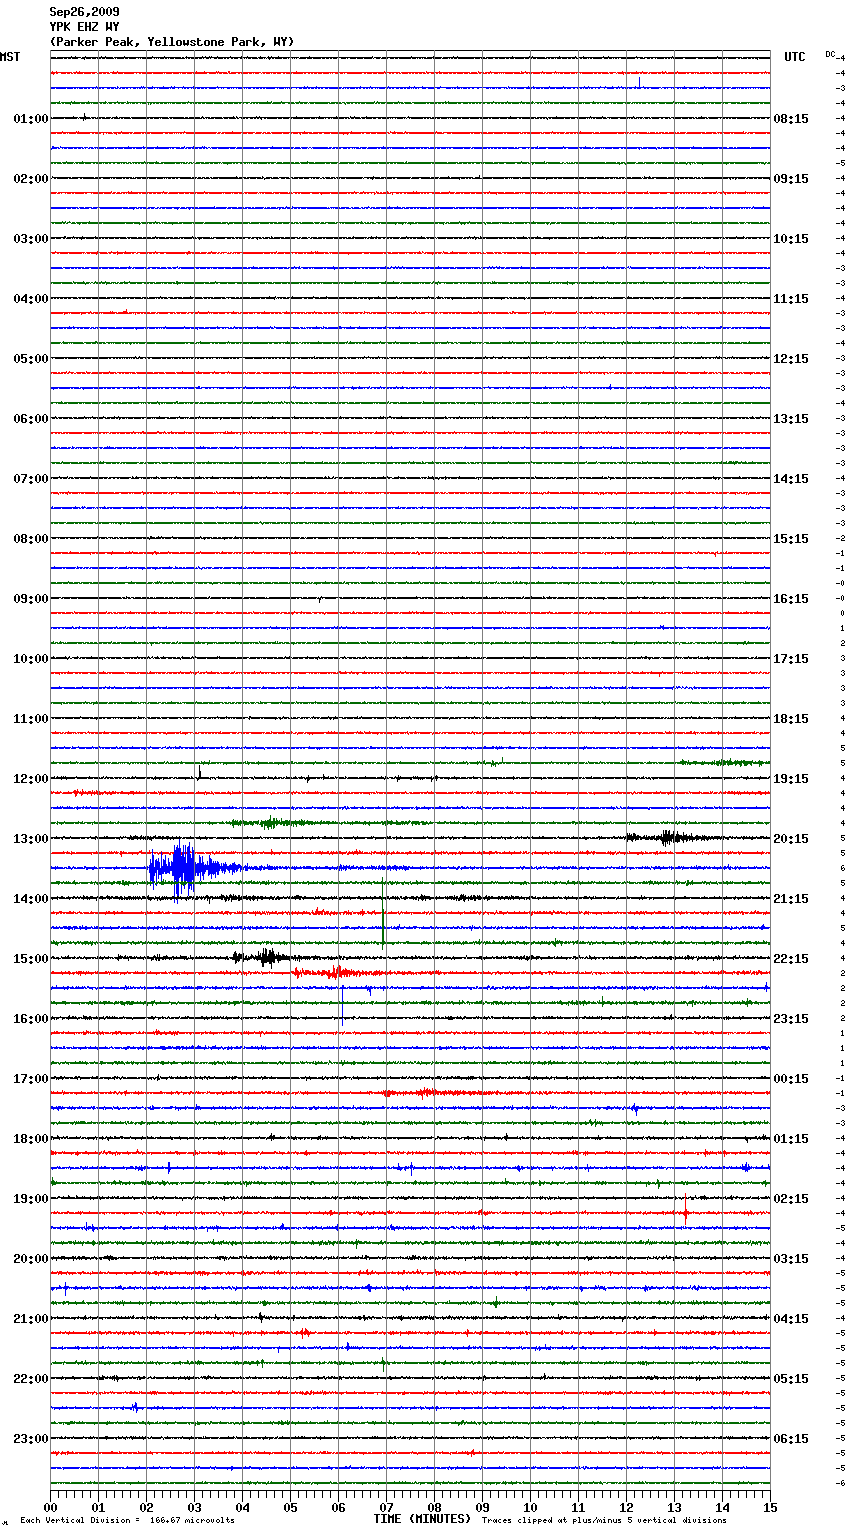Viewport: 850px width, 1534px height.
Task: Click the 20:00 MST time label
Action: tap(31, 1259)
